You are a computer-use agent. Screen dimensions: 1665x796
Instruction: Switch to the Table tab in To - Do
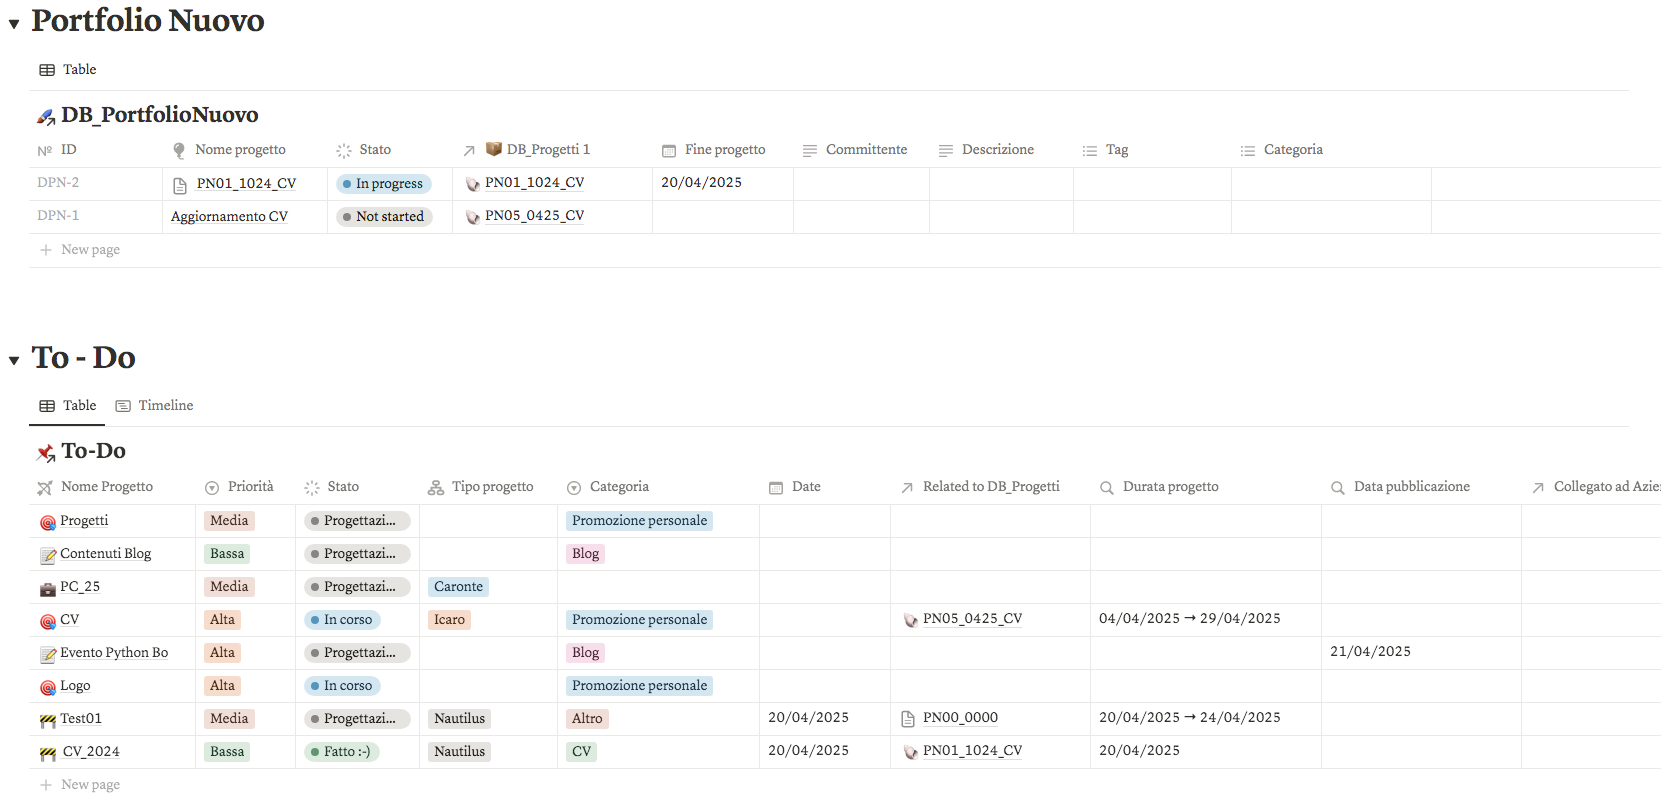click(68, 405)
